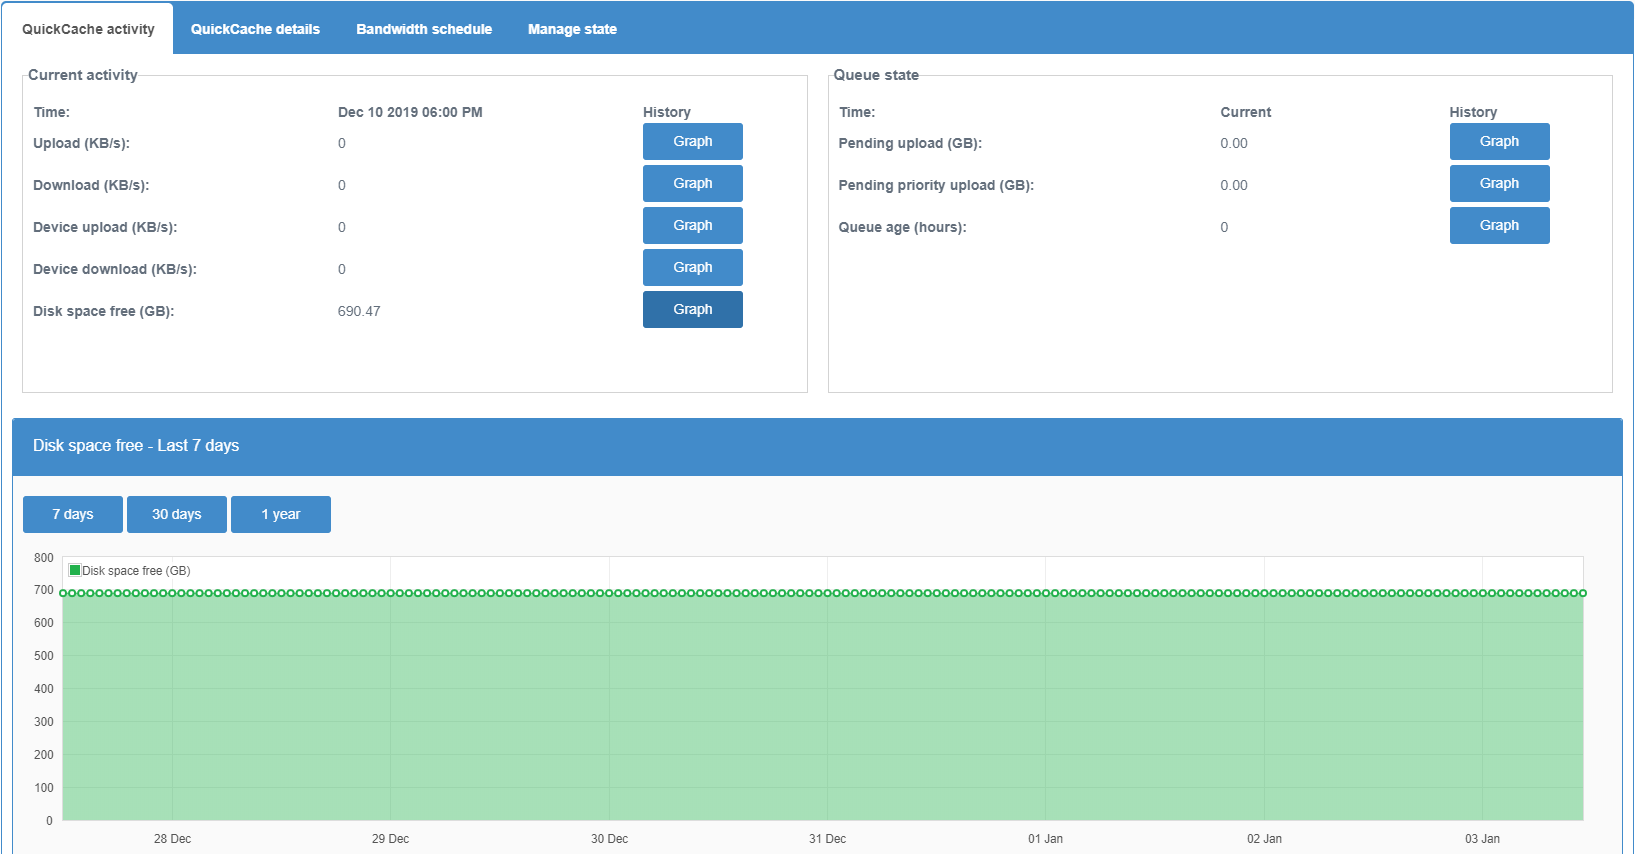
Task: Select the 7 days range
Action: point(73,515)
